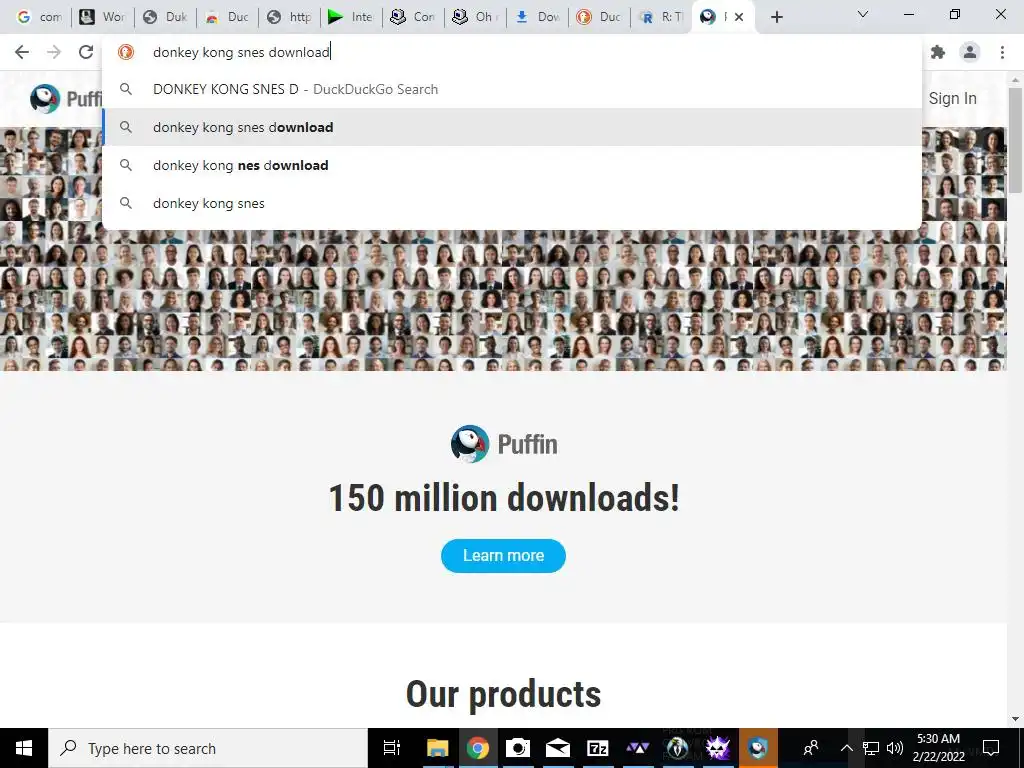Screen dimensions: 1024x768
Task: Select suggestion 'donkey kong nes download'
Action: (512, 165)
